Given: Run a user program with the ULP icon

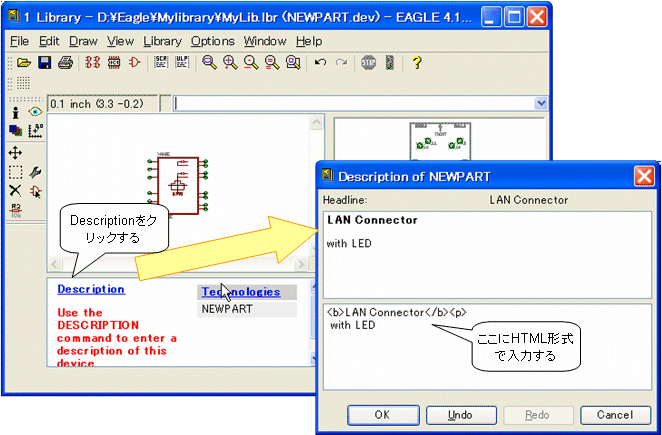Looking at the screenshot, I should point(182,63).
